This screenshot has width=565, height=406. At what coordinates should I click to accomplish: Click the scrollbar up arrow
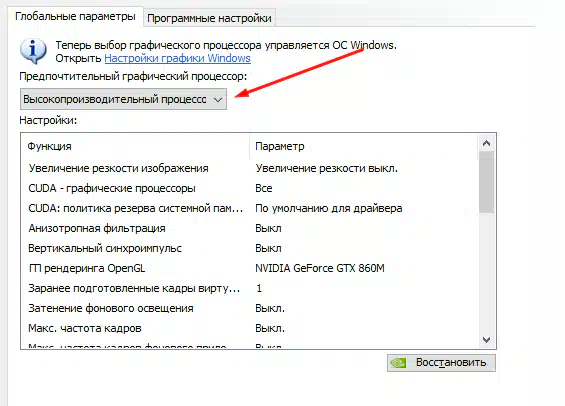pos(486,143)
